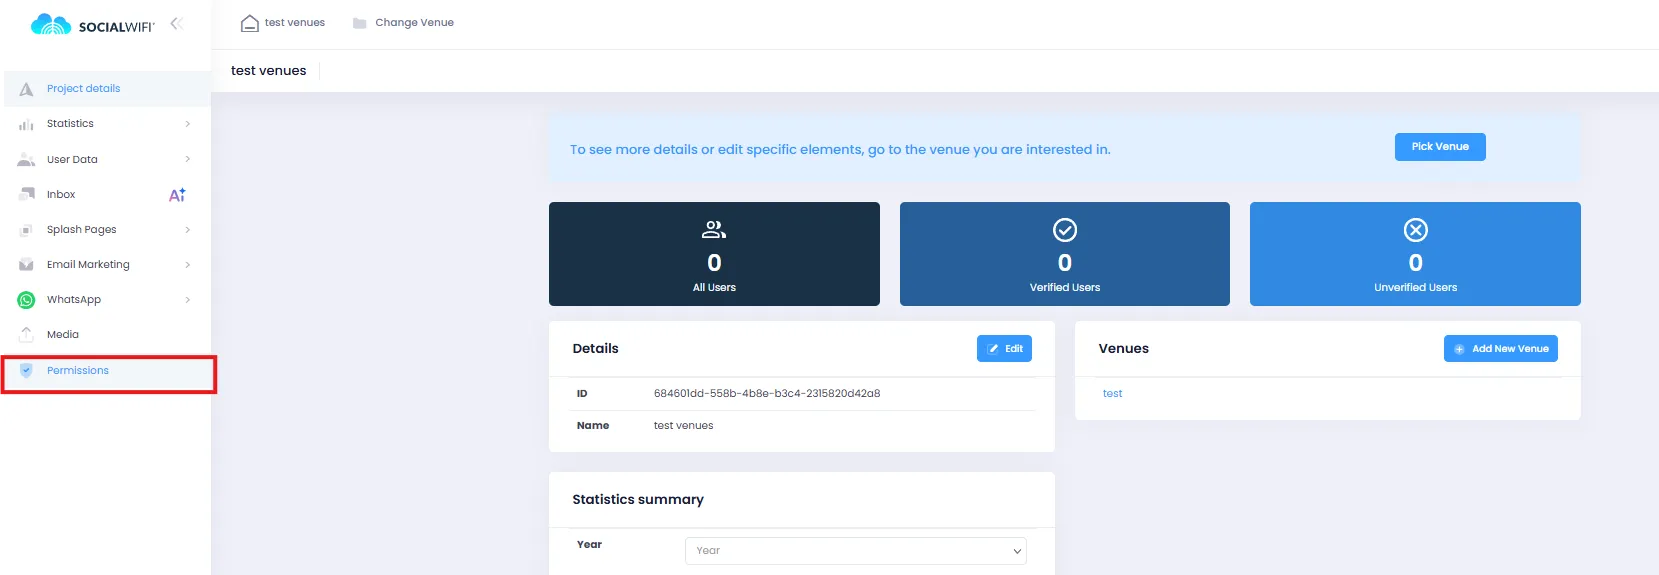Click the Add New Venue button

[x=1500, y=349]
